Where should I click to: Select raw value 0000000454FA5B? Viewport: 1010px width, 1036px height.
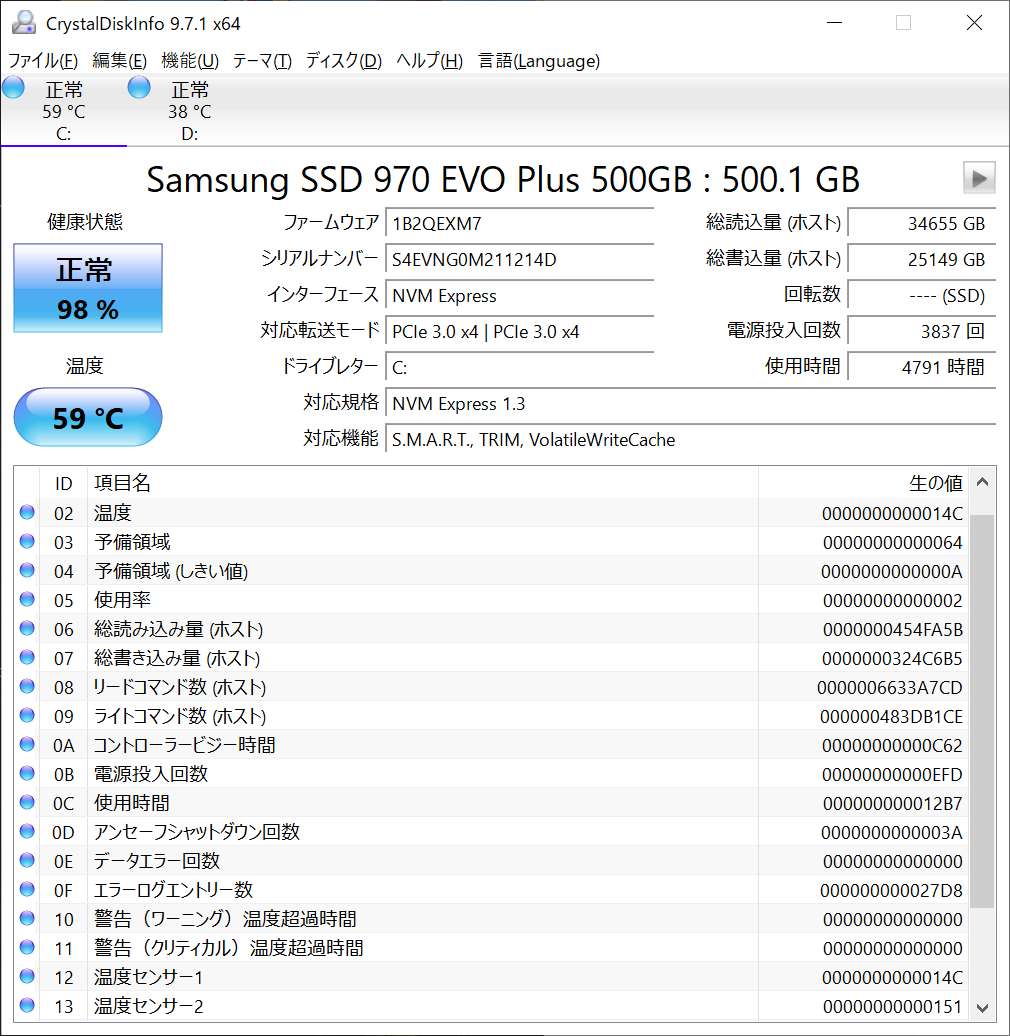point(892,630)
